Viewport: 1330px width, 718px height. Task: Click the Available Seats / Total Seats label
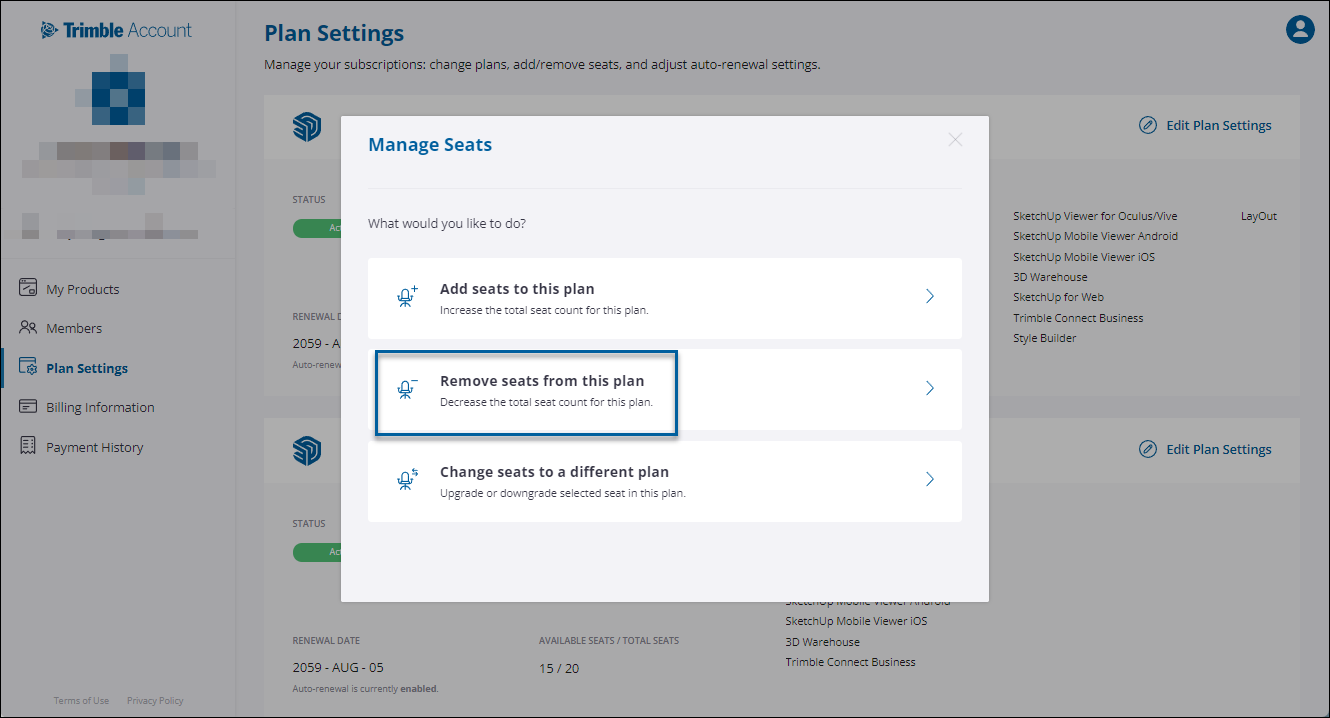coord(609,641)
